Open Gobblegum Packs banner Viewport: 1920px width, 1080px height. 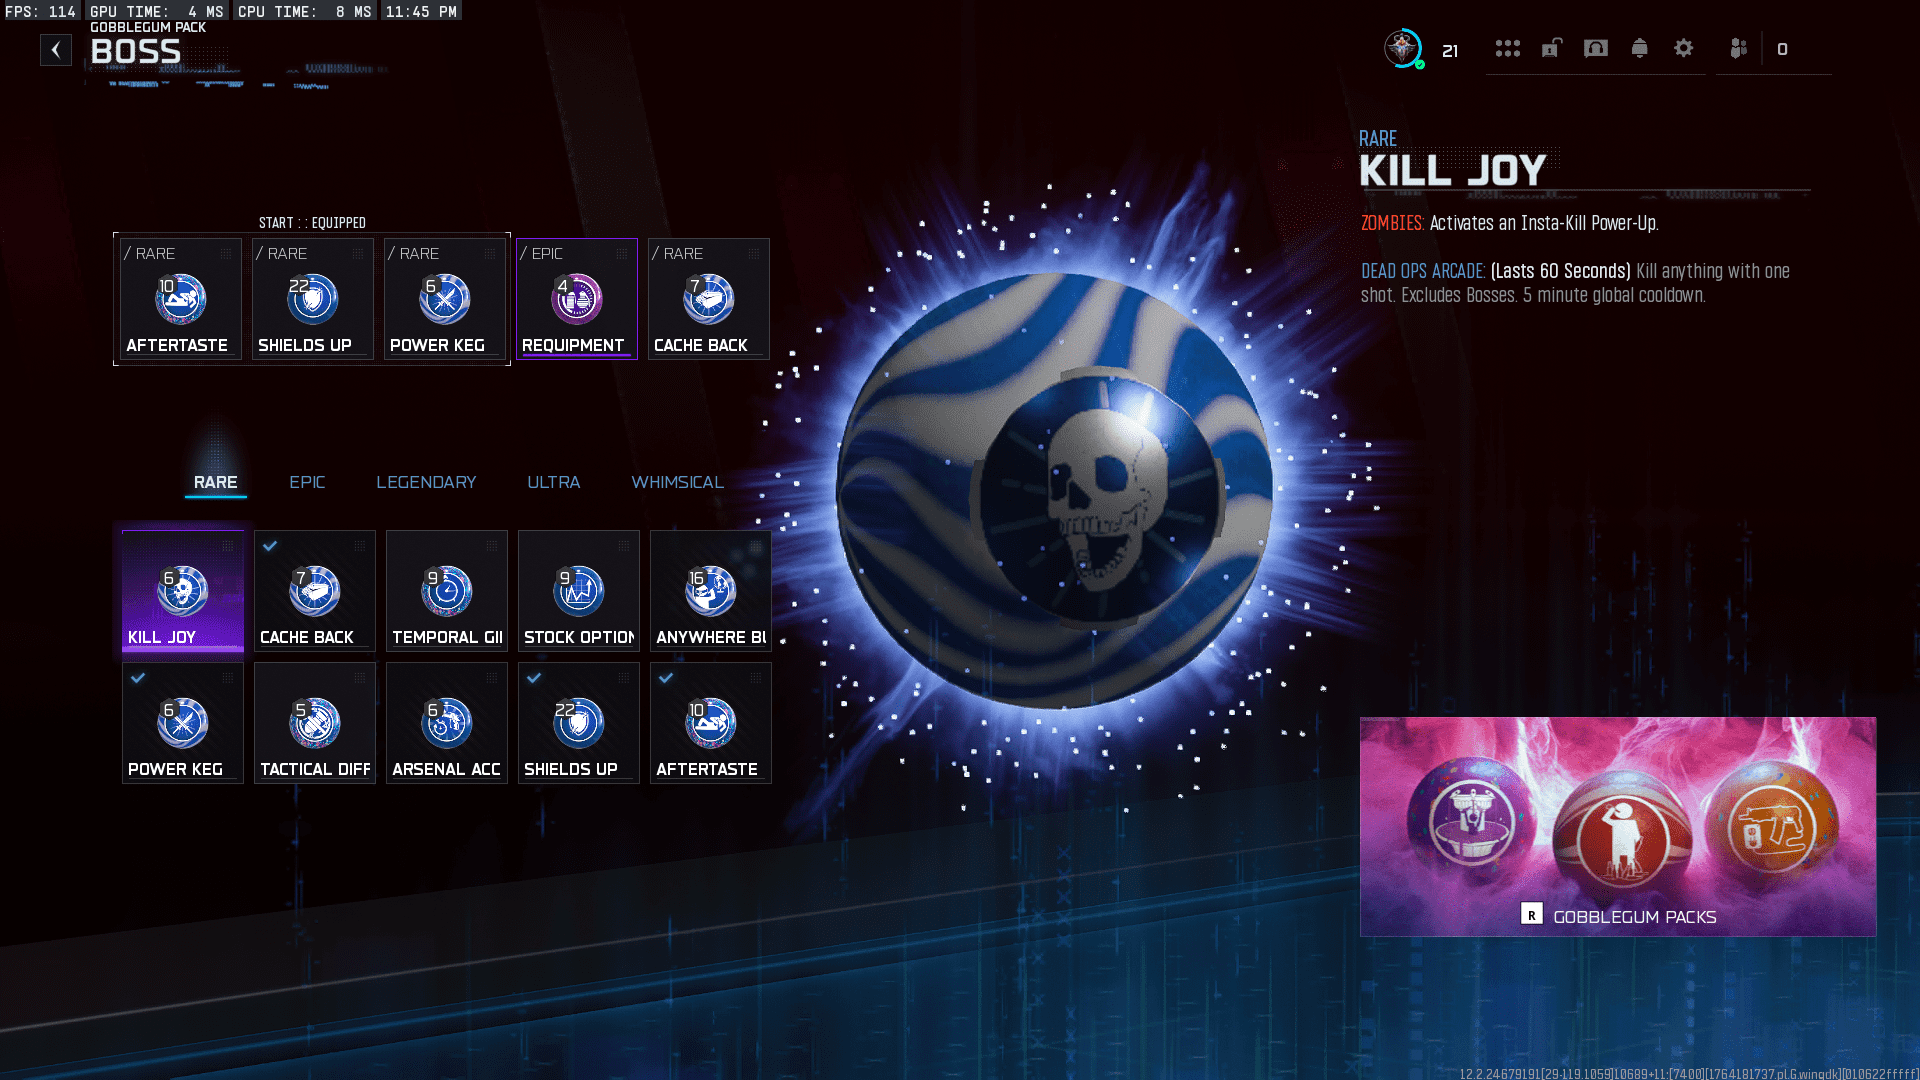(x=1617, y=827)
